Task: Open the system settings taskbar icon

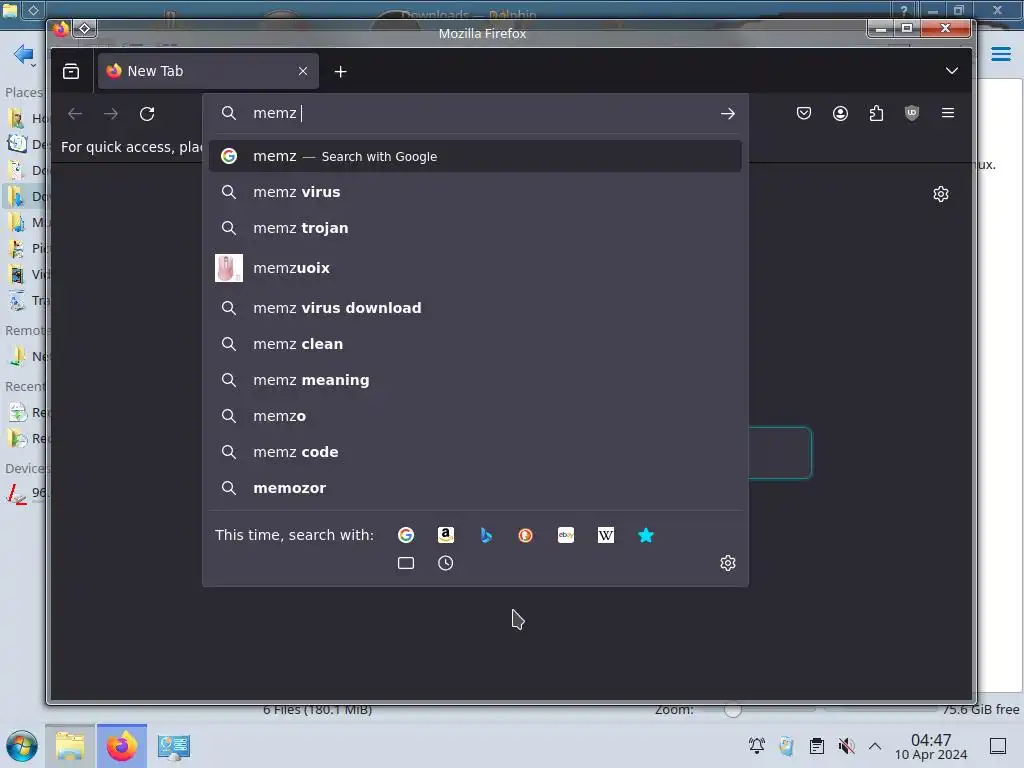Action: coord(174,746)
